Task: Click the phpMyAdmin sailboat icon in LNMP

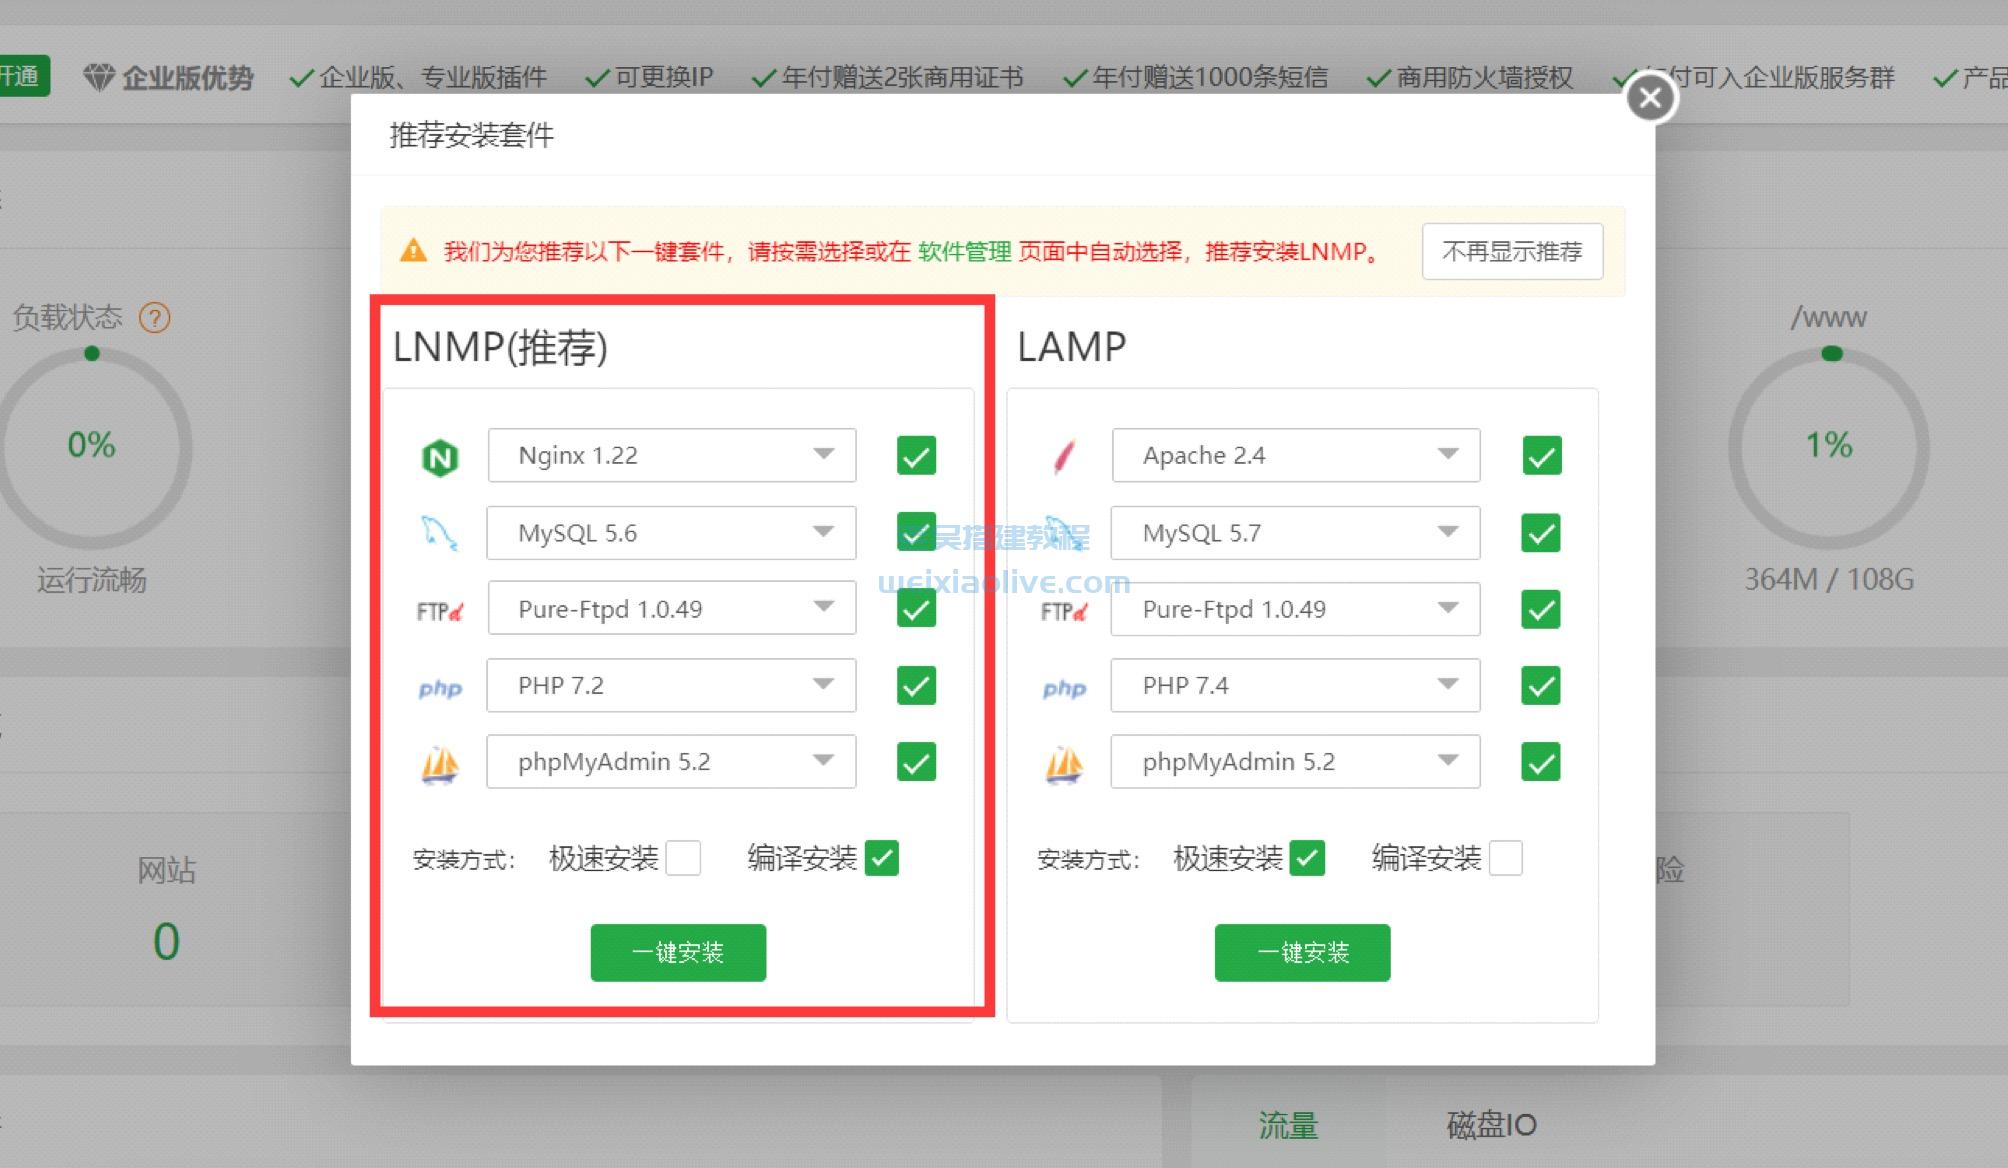Action: click(441, 762)
